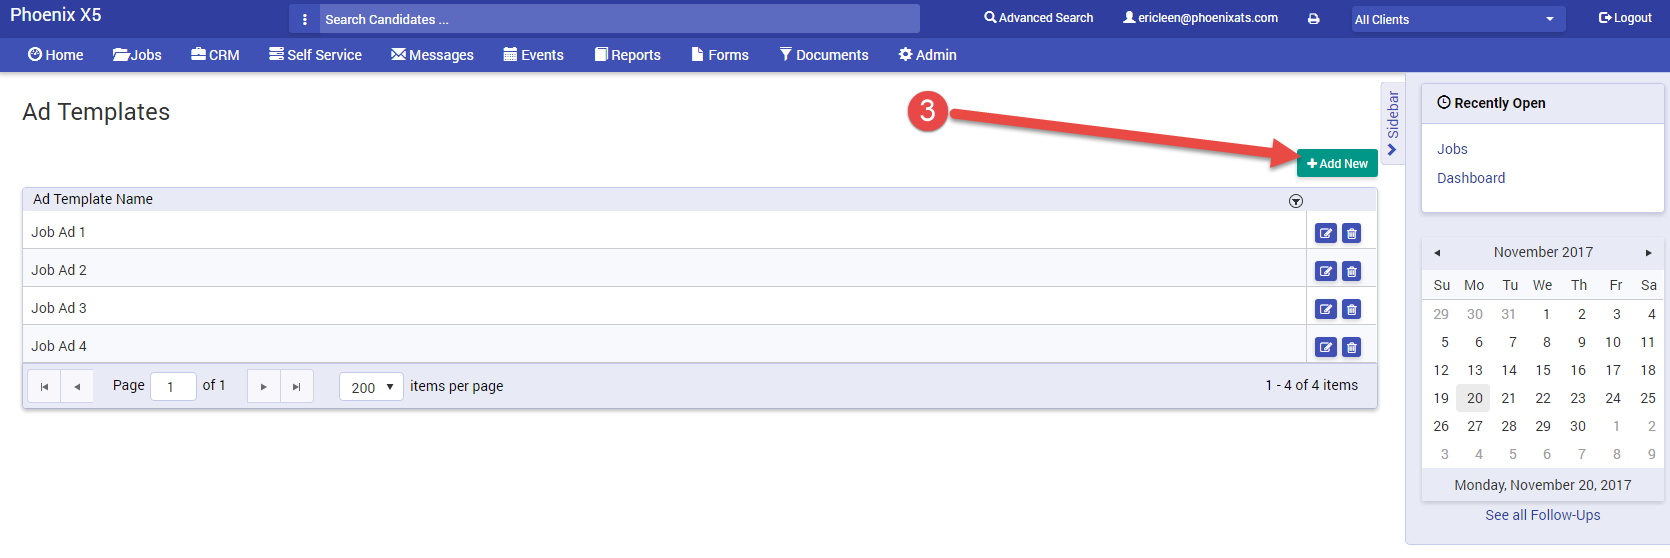Open the items per page dropdown

pyautogui.click(x=372, y=387)
